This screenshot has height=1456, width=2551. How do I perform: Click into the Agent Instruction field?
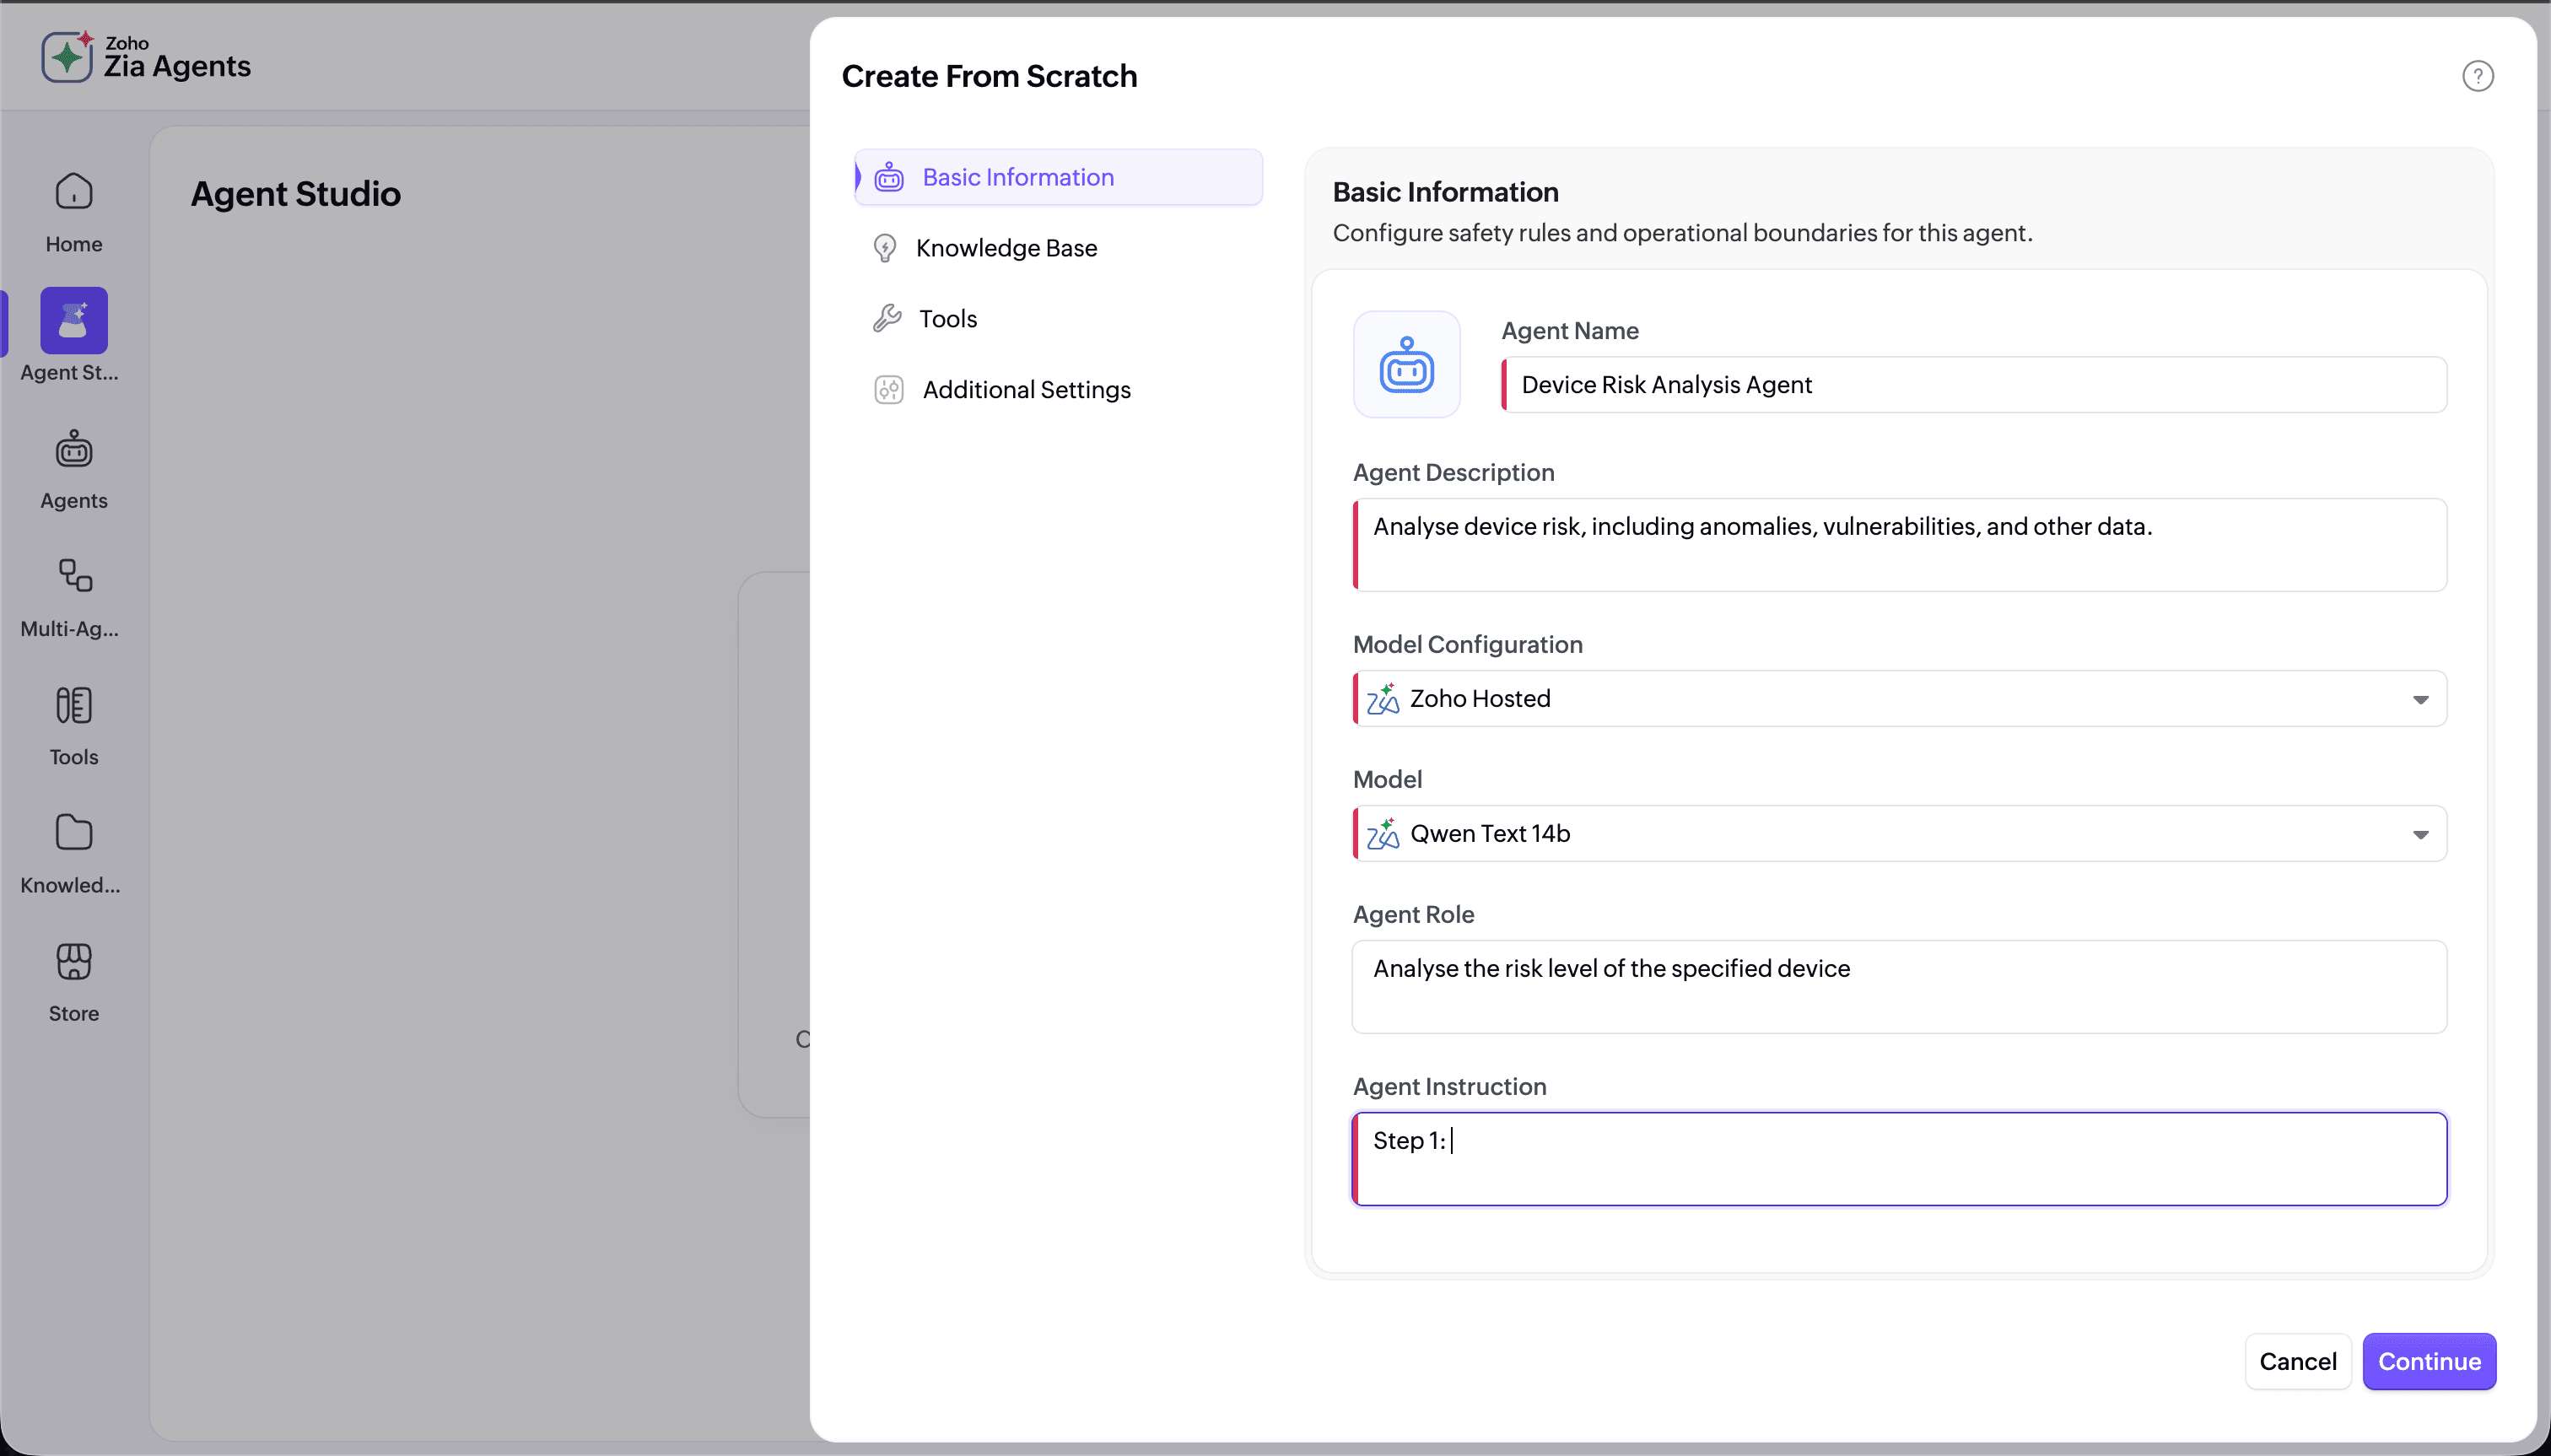[1899, 1159]
